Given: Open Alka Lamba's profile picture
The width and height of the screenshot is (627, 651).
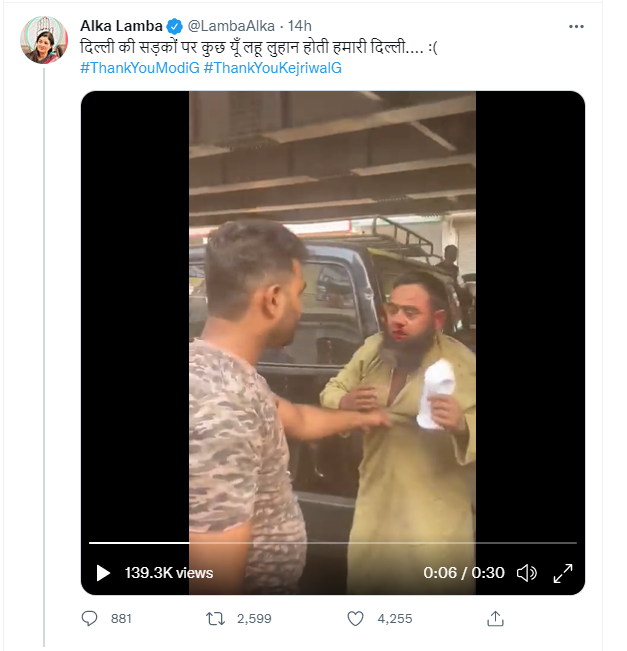Looking at the screenshot, I should [43, 40].
